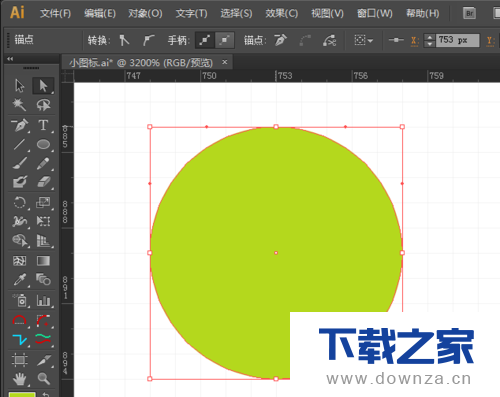
Task: Select the Warp tool
Action: pyautogui.click(x=20, y=221)
